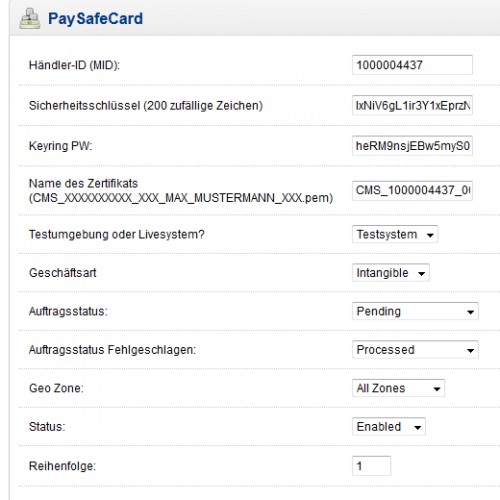
Task: Click the PaySafeCard heading title
Action: coord(95,19)
